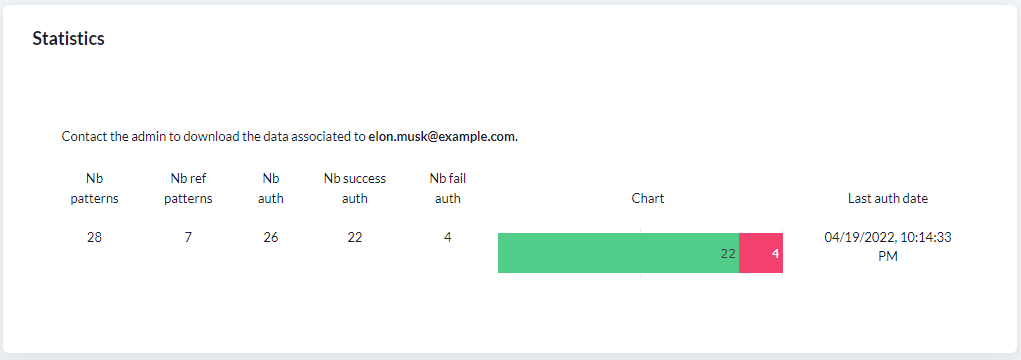Click the Chart column header
This screenshot has height=360, width=1021.
pos(648,199)
